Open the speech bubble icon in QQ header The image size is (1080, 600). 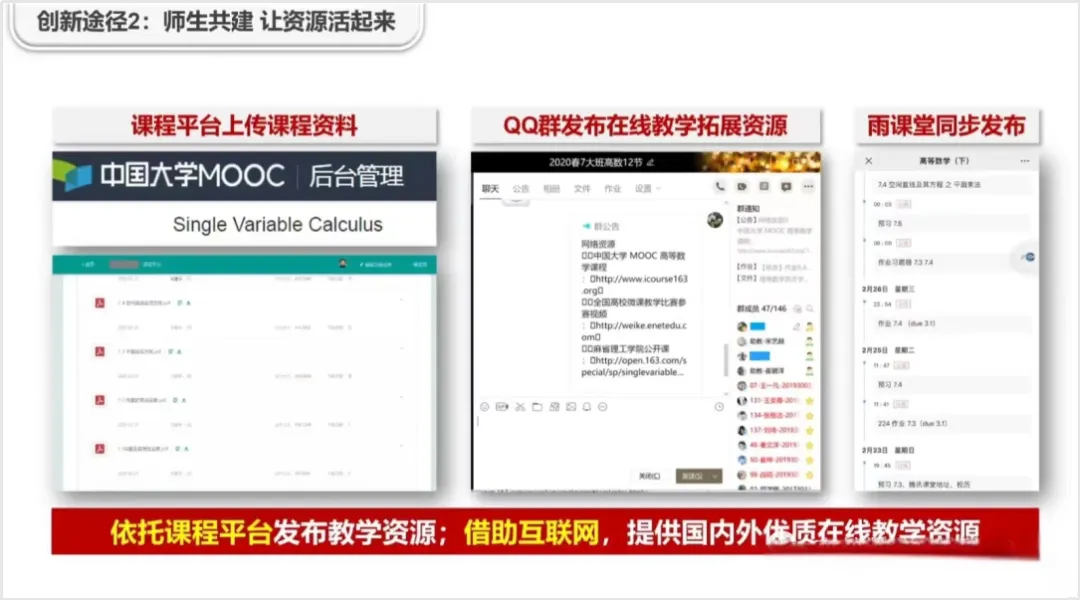pyautogui.click(x=786, y=187)
